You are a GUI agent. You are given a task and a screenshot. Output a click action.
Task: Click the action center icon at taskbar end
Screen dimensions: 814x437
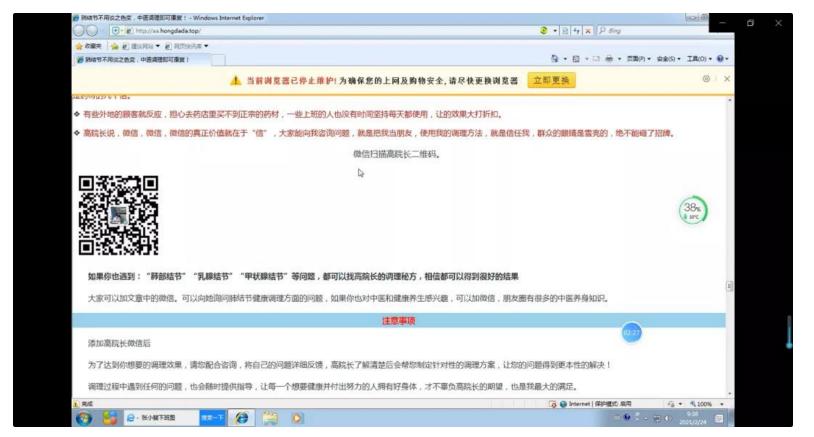[719, 418]
